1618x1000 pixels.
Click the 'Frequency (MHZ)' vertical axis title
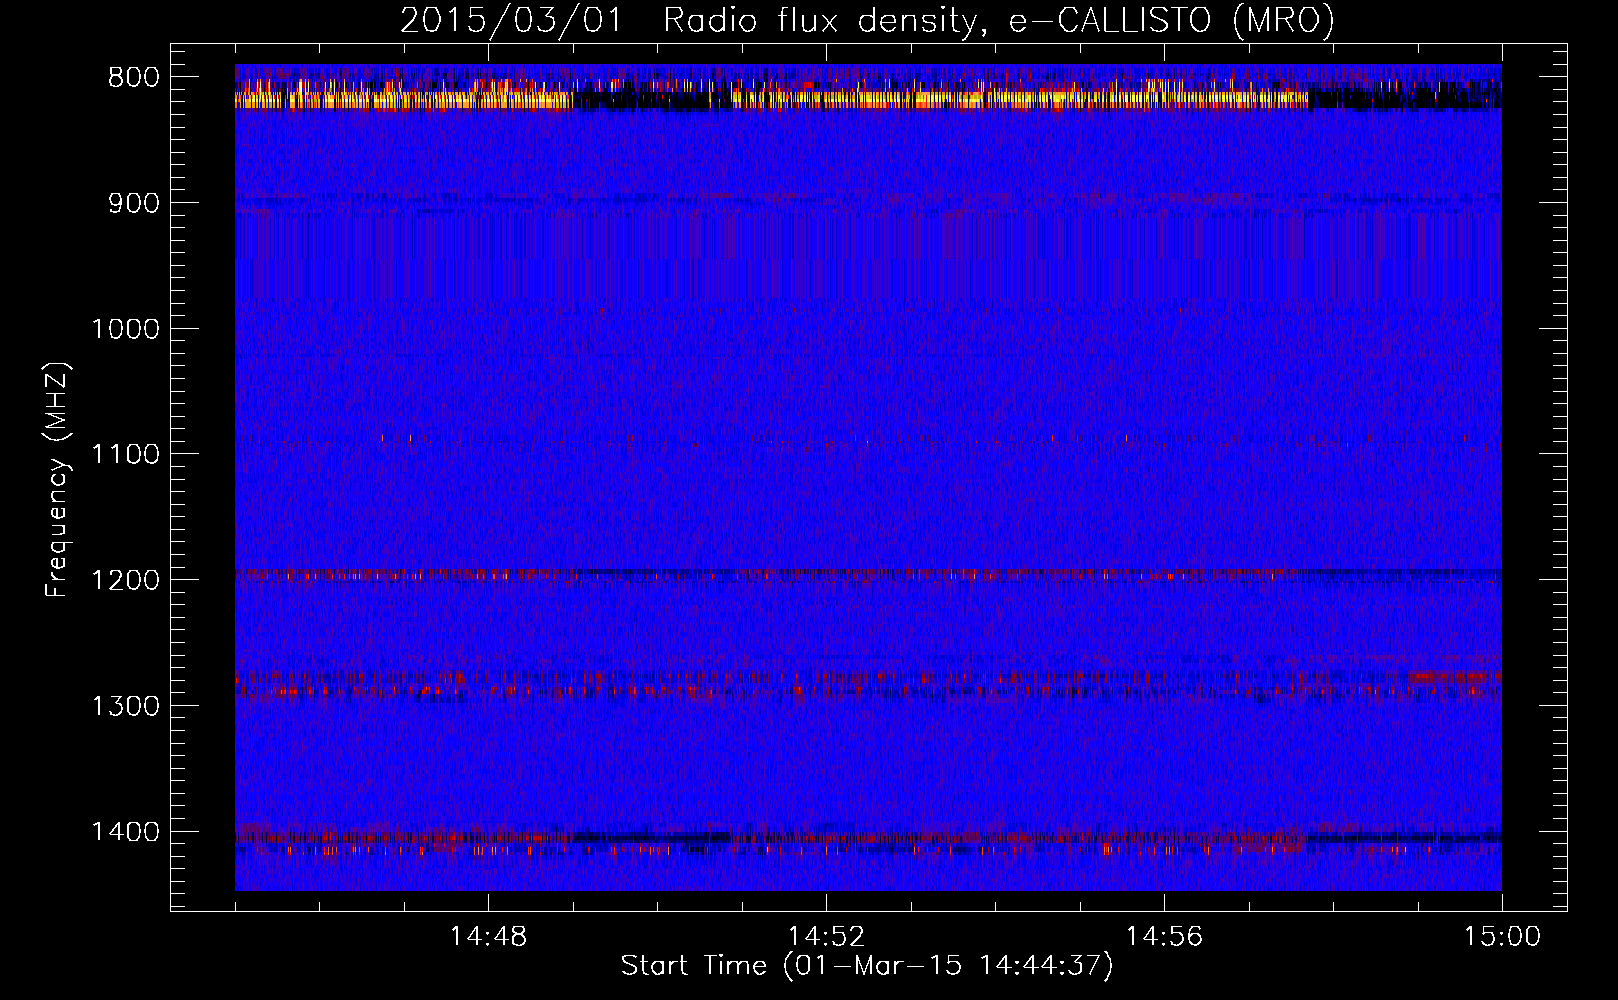coord(58,479)
